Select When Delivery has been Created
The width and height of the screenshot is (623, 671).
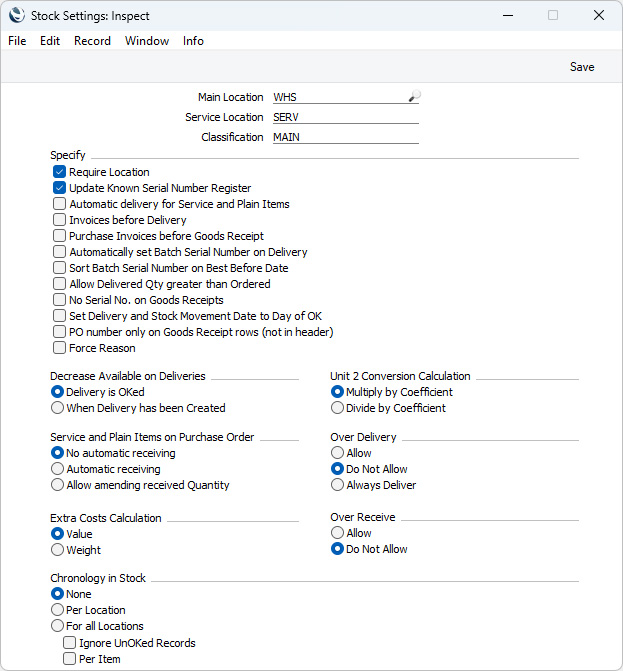click(x=57, y=408)
